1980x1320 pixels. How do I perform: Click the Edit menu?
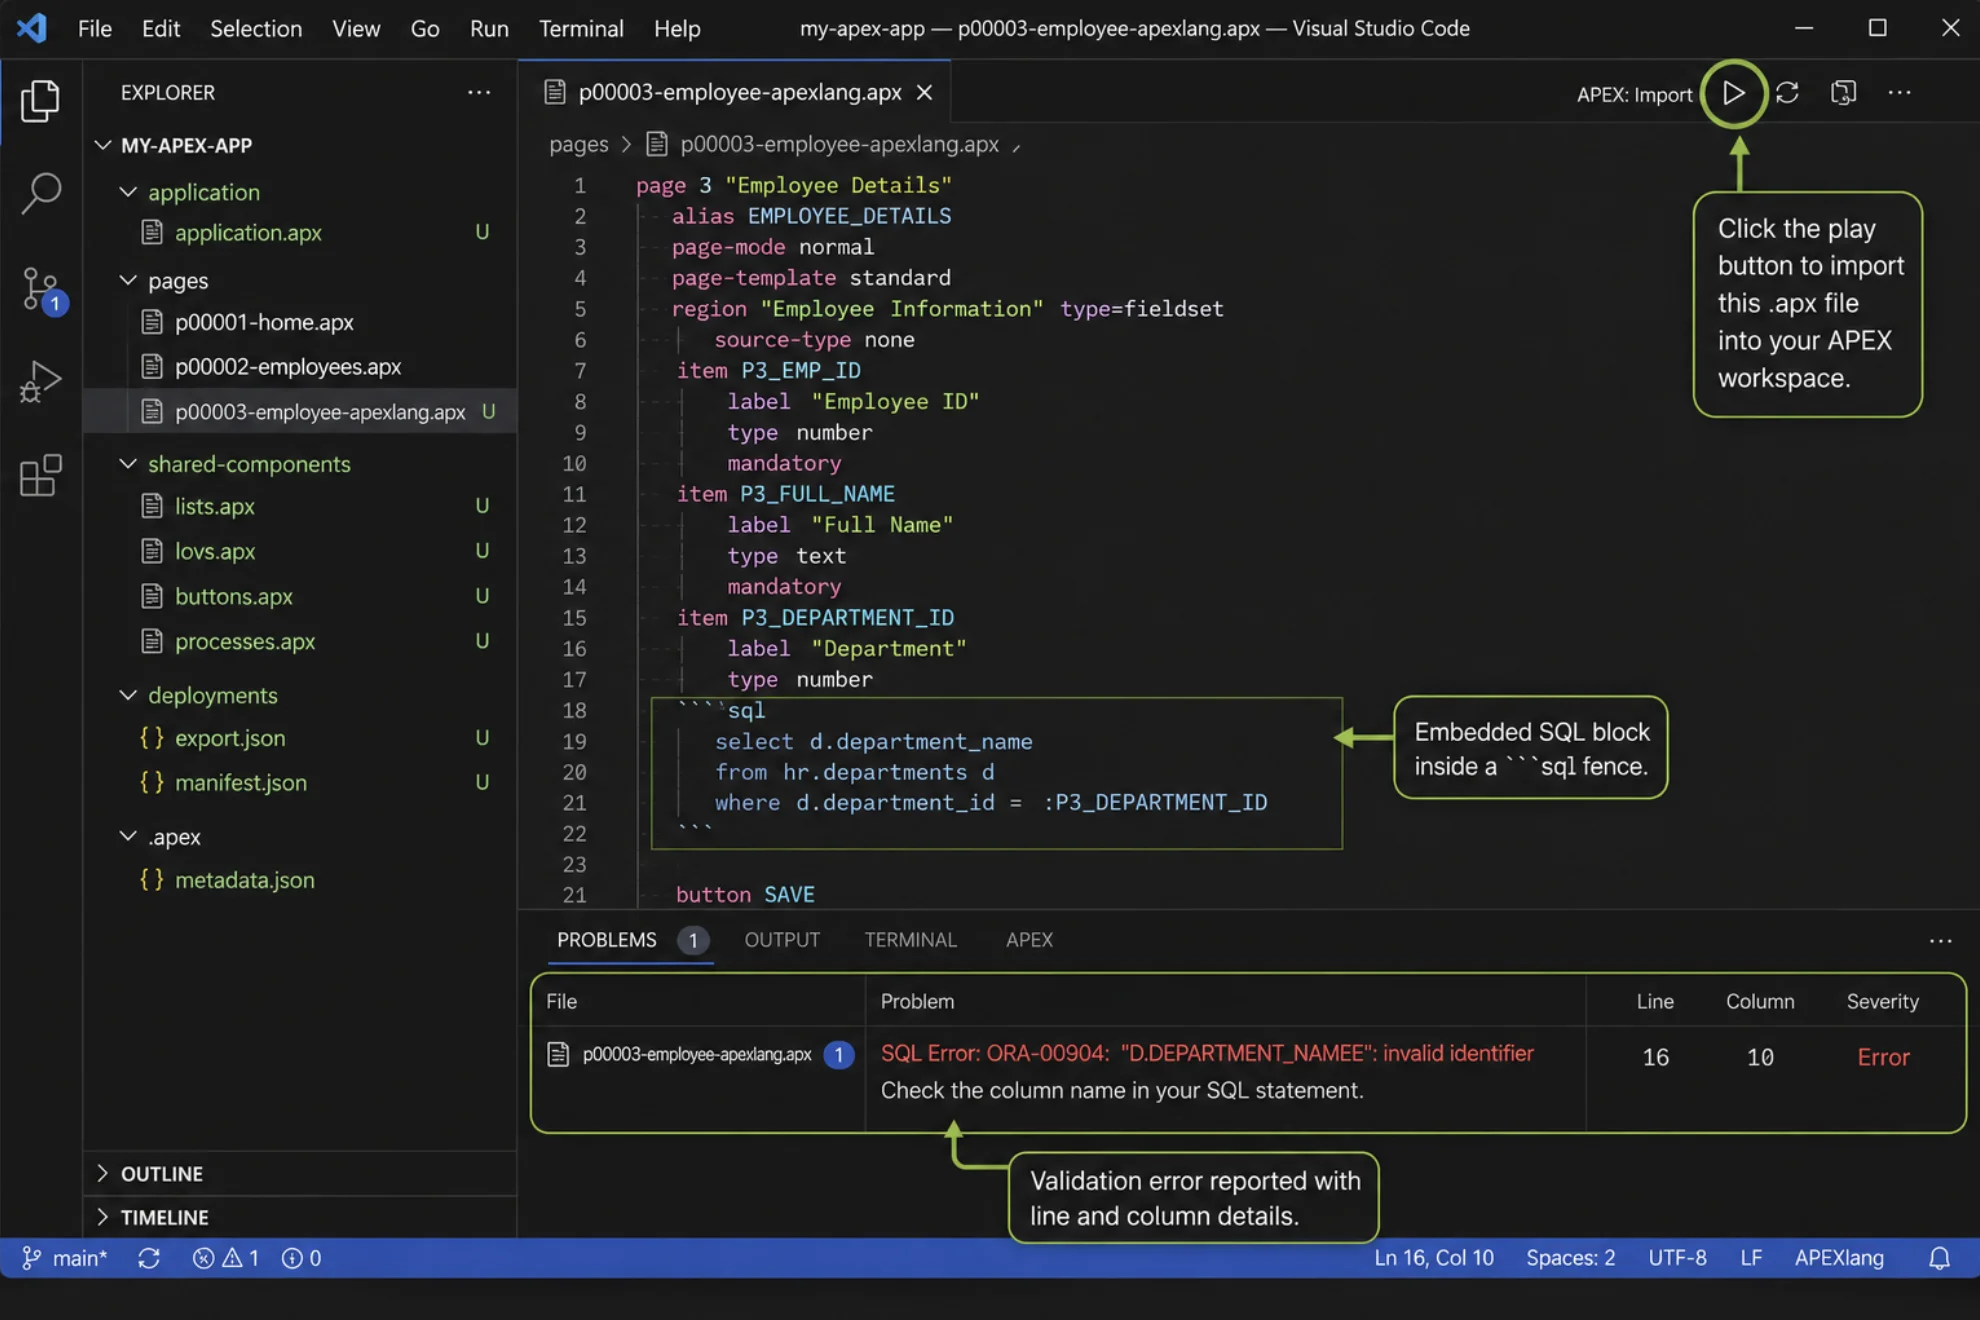pos(161,28)
